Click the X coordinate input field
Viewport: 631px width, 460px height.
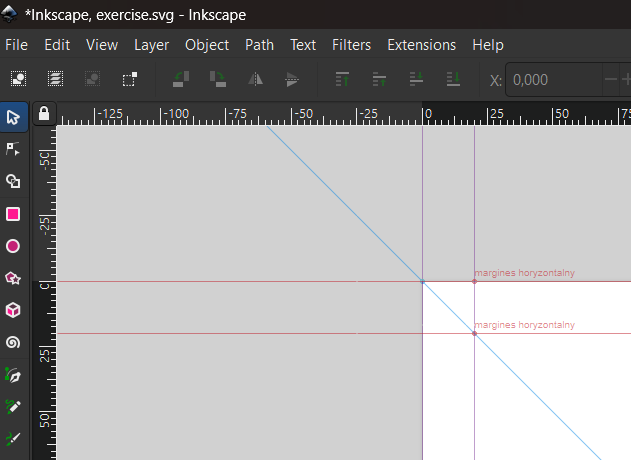click(554, 80)
